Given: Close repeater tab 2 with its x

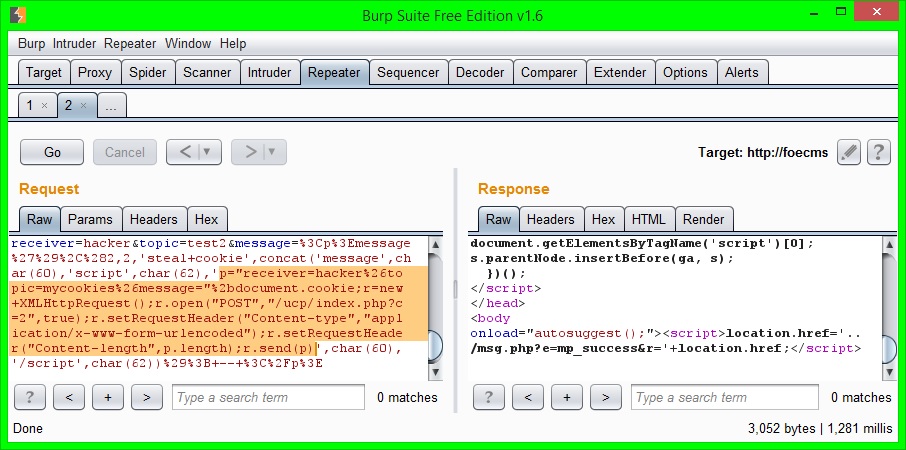Looking at the screenshot, I should (83, 106).
